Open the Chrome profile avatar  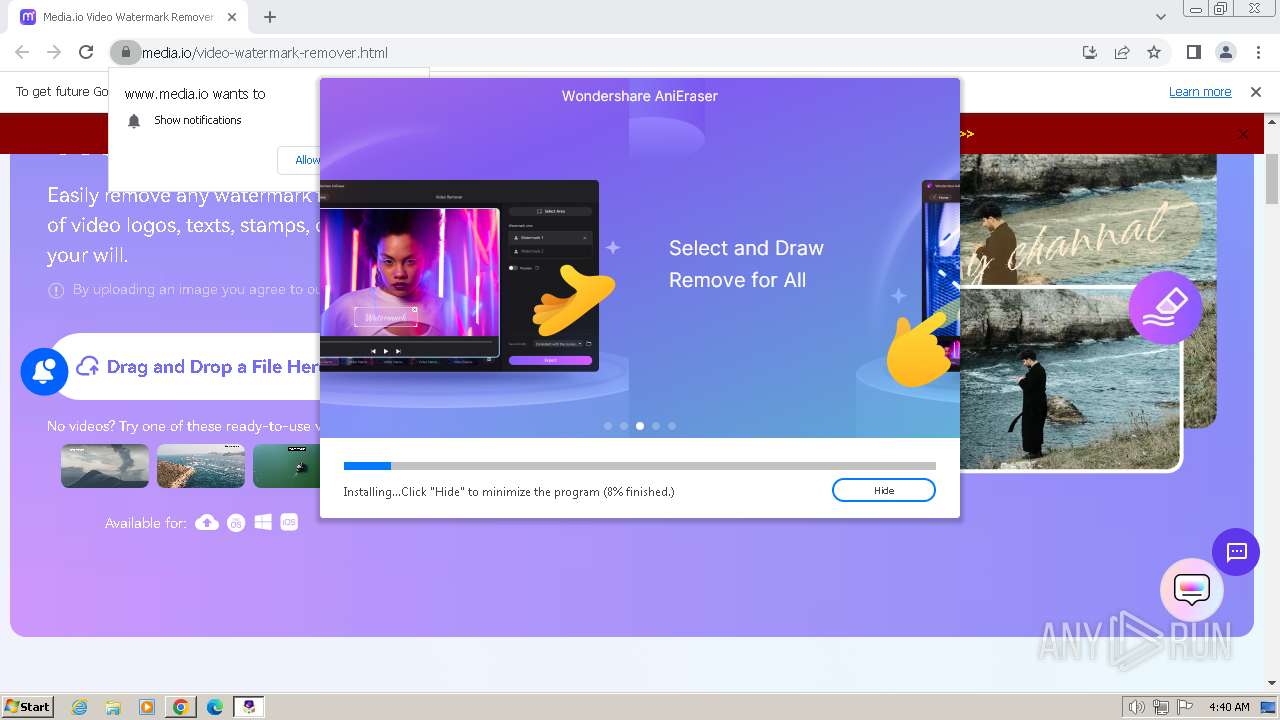(x=1226, y=52)
